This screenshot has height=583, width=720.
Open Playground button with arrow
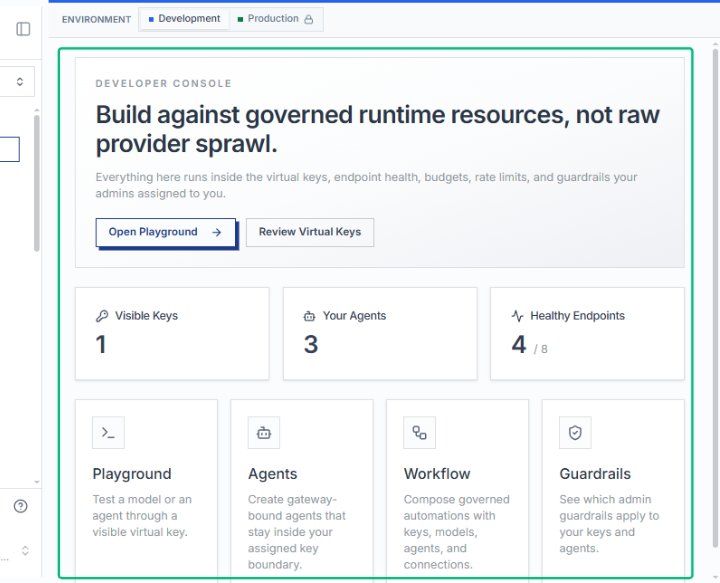[x=166, y=232]
